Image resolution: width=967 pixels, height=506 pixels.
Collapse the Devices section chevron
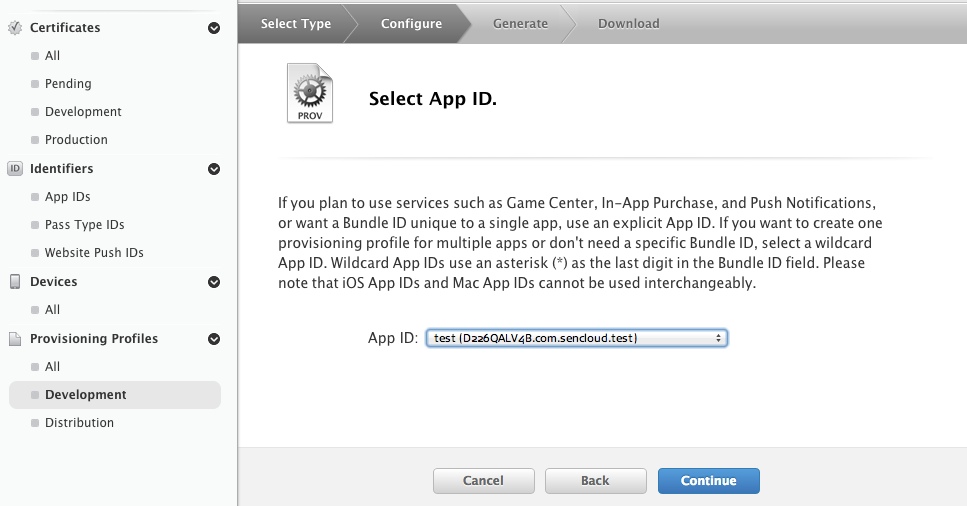(x=214, y=282)
